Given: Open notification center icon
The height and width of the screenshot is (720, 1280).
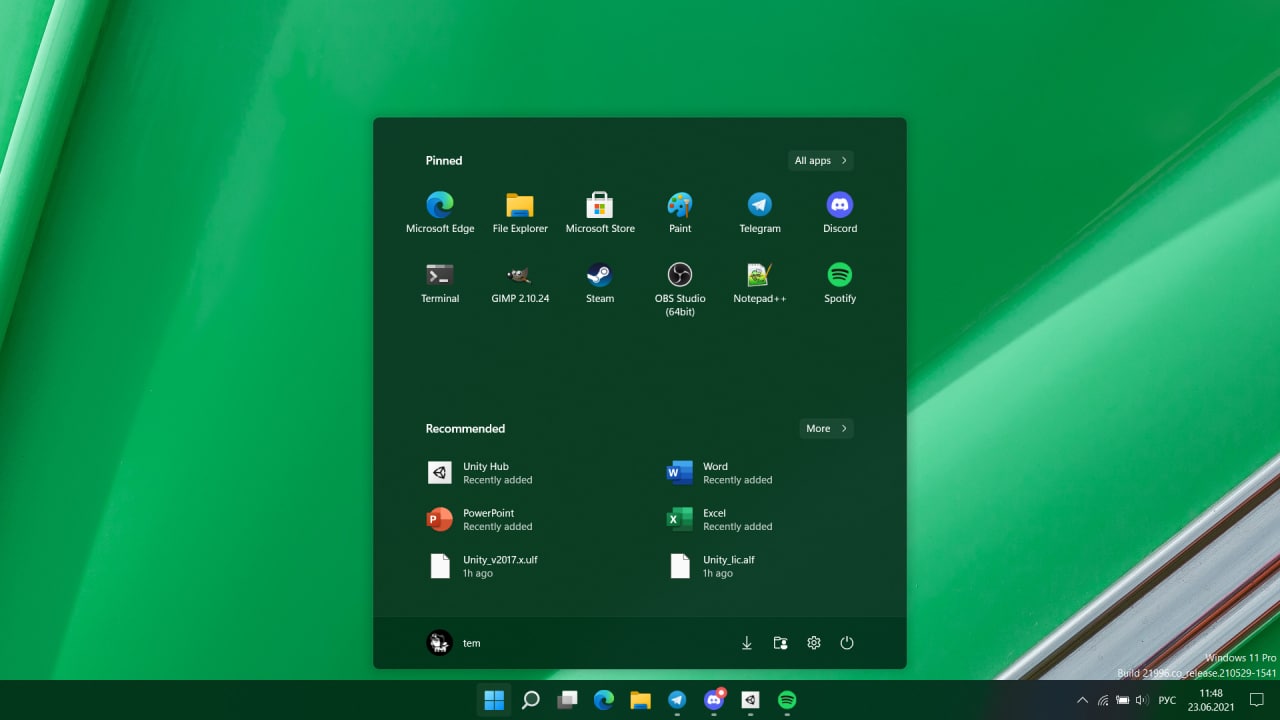Looking at the screenshot, I should [x=1258, y=700].
